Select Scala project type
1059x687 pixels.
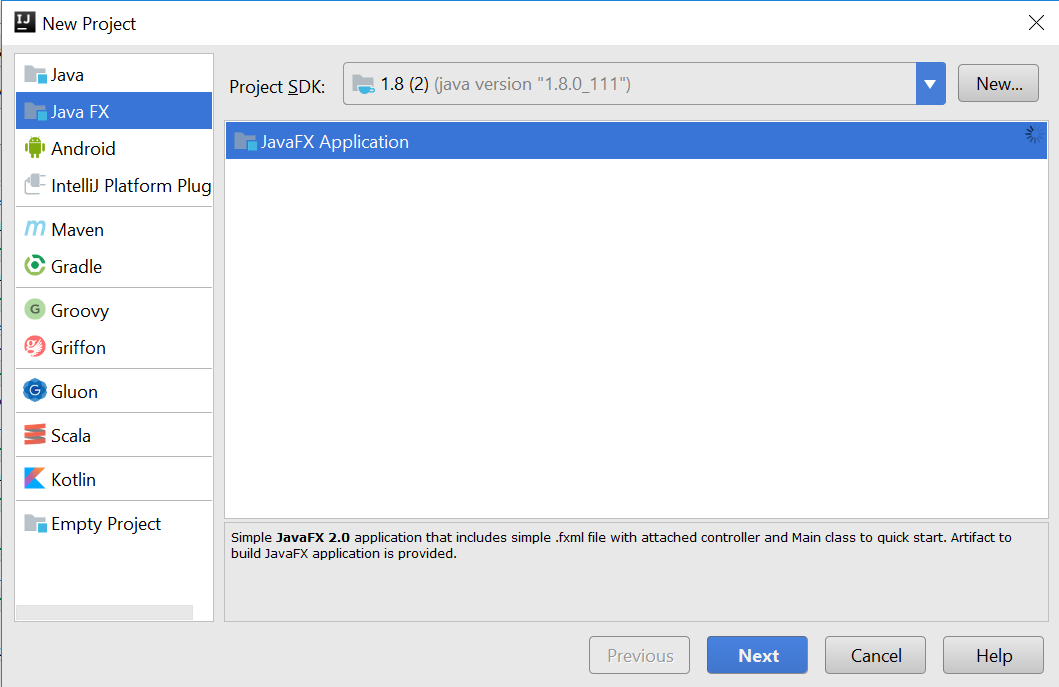pos(114,435)
